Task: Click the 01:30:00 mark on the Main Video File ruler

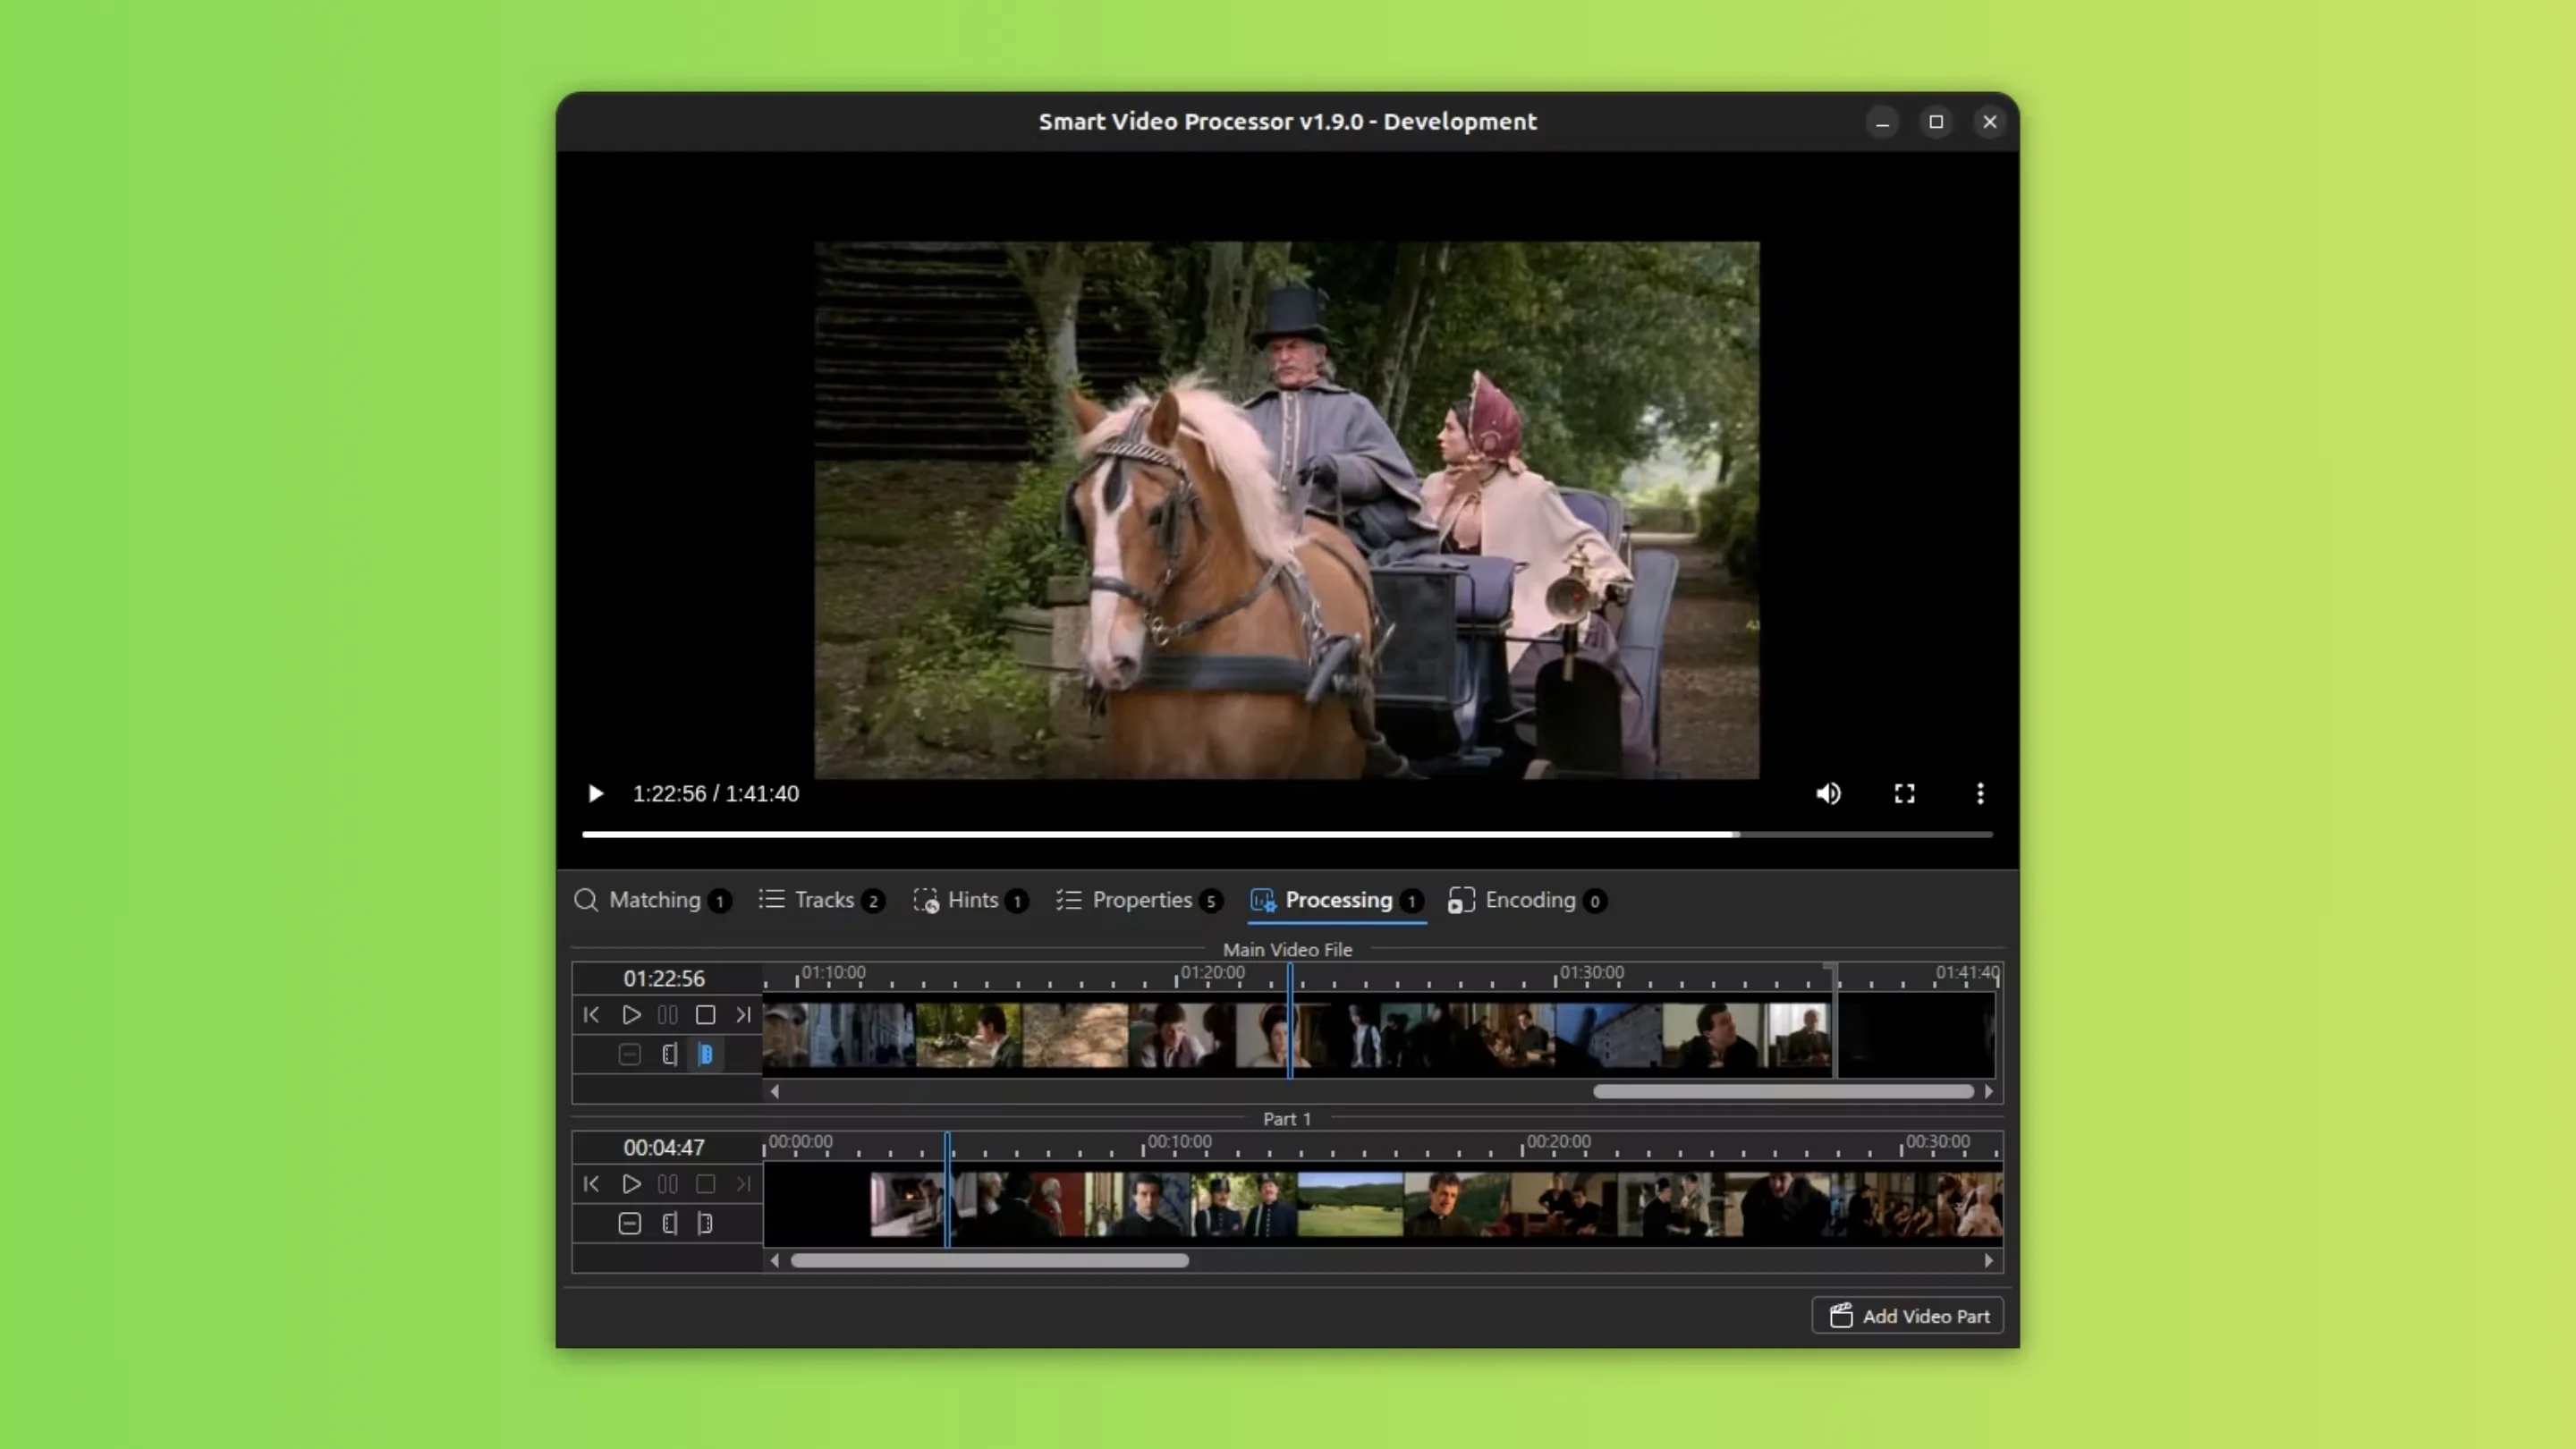Action: 1591,972
